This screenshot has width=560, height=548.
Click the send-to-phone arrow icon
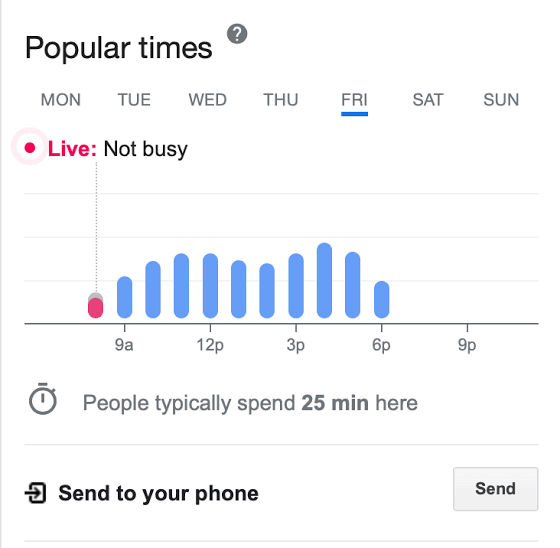point(36,493)
